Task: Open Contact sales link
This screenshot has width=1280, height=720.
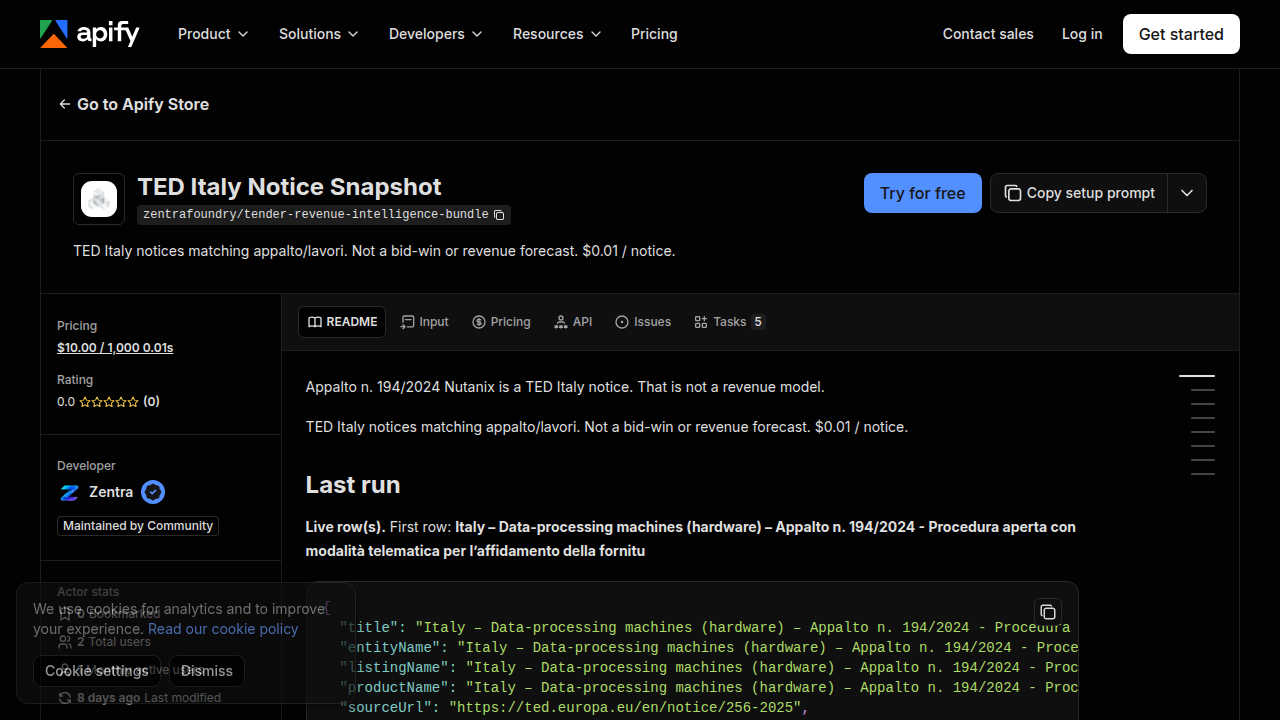Action: (x=988, y=34)
